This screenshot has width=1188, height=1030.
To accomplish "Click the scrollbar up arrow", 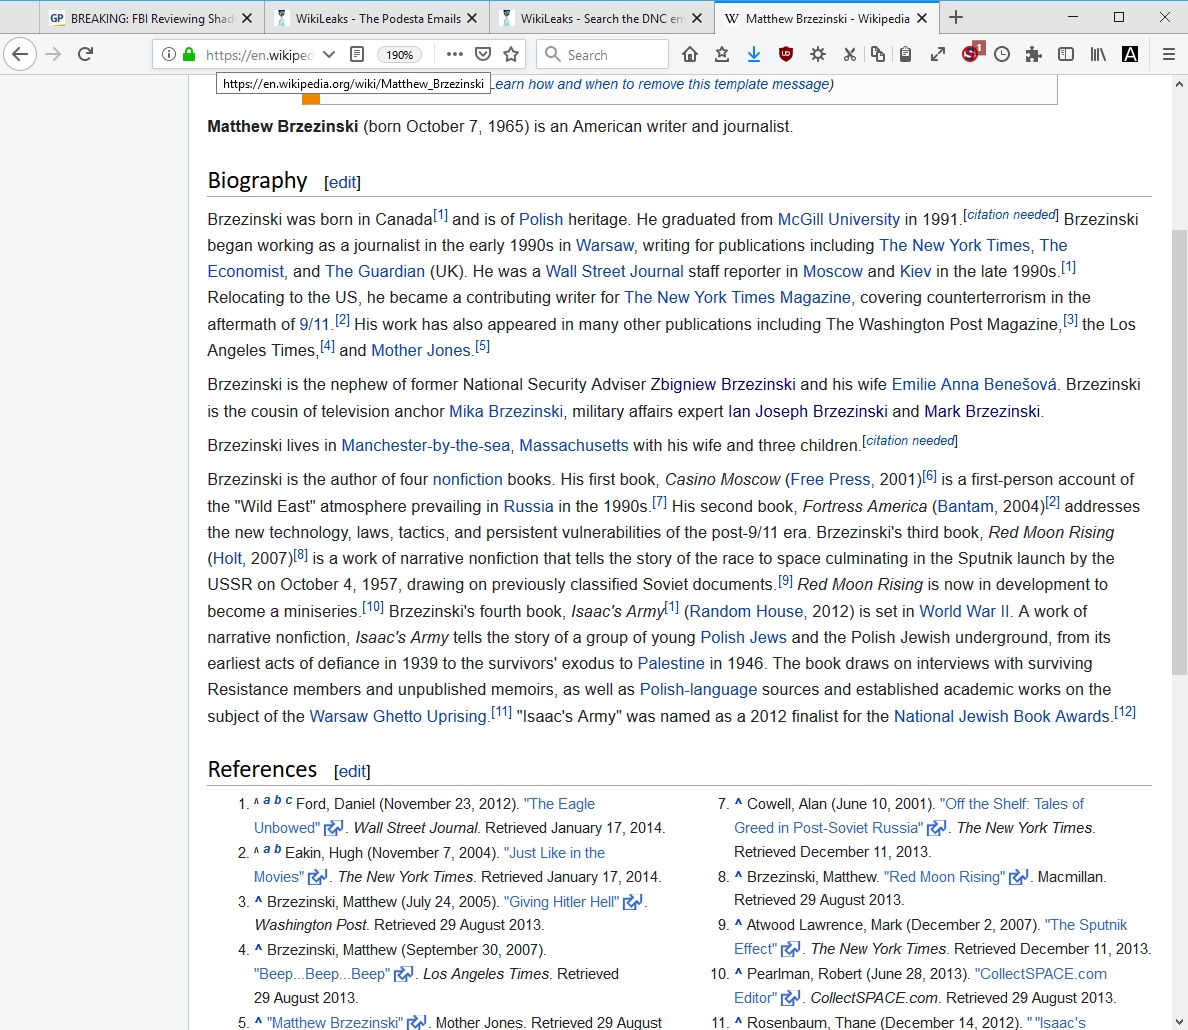I will [x=1179, y=84].
